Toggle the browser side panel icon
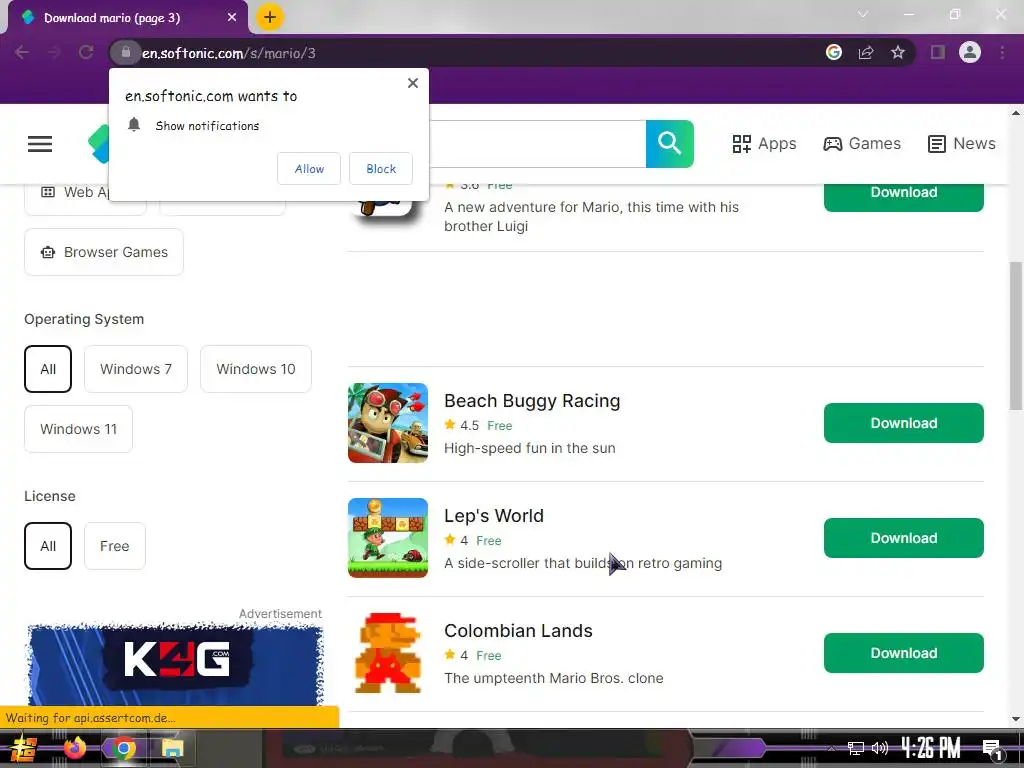Image resolution: width=1024 pixels, height=768 pixels. tap(938, 52)
